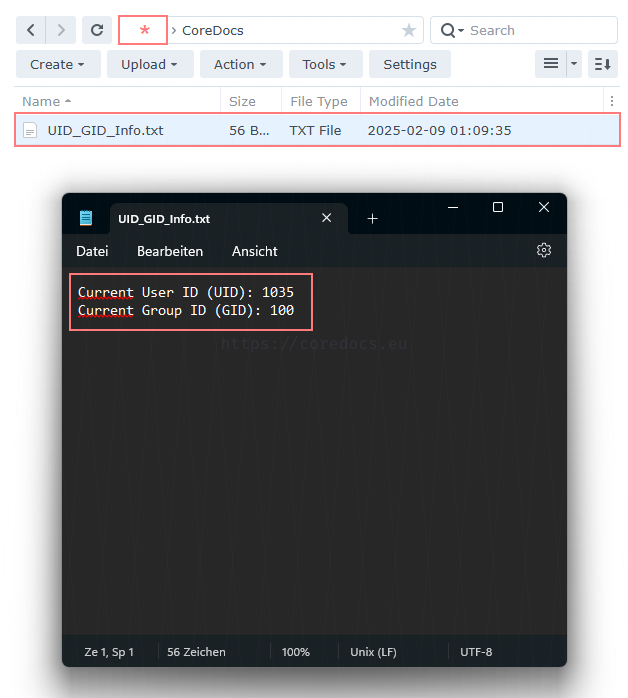Sort by File Type column
This screenshot has width=628, height=698.
pyautogui.click(x=321, y=101)
